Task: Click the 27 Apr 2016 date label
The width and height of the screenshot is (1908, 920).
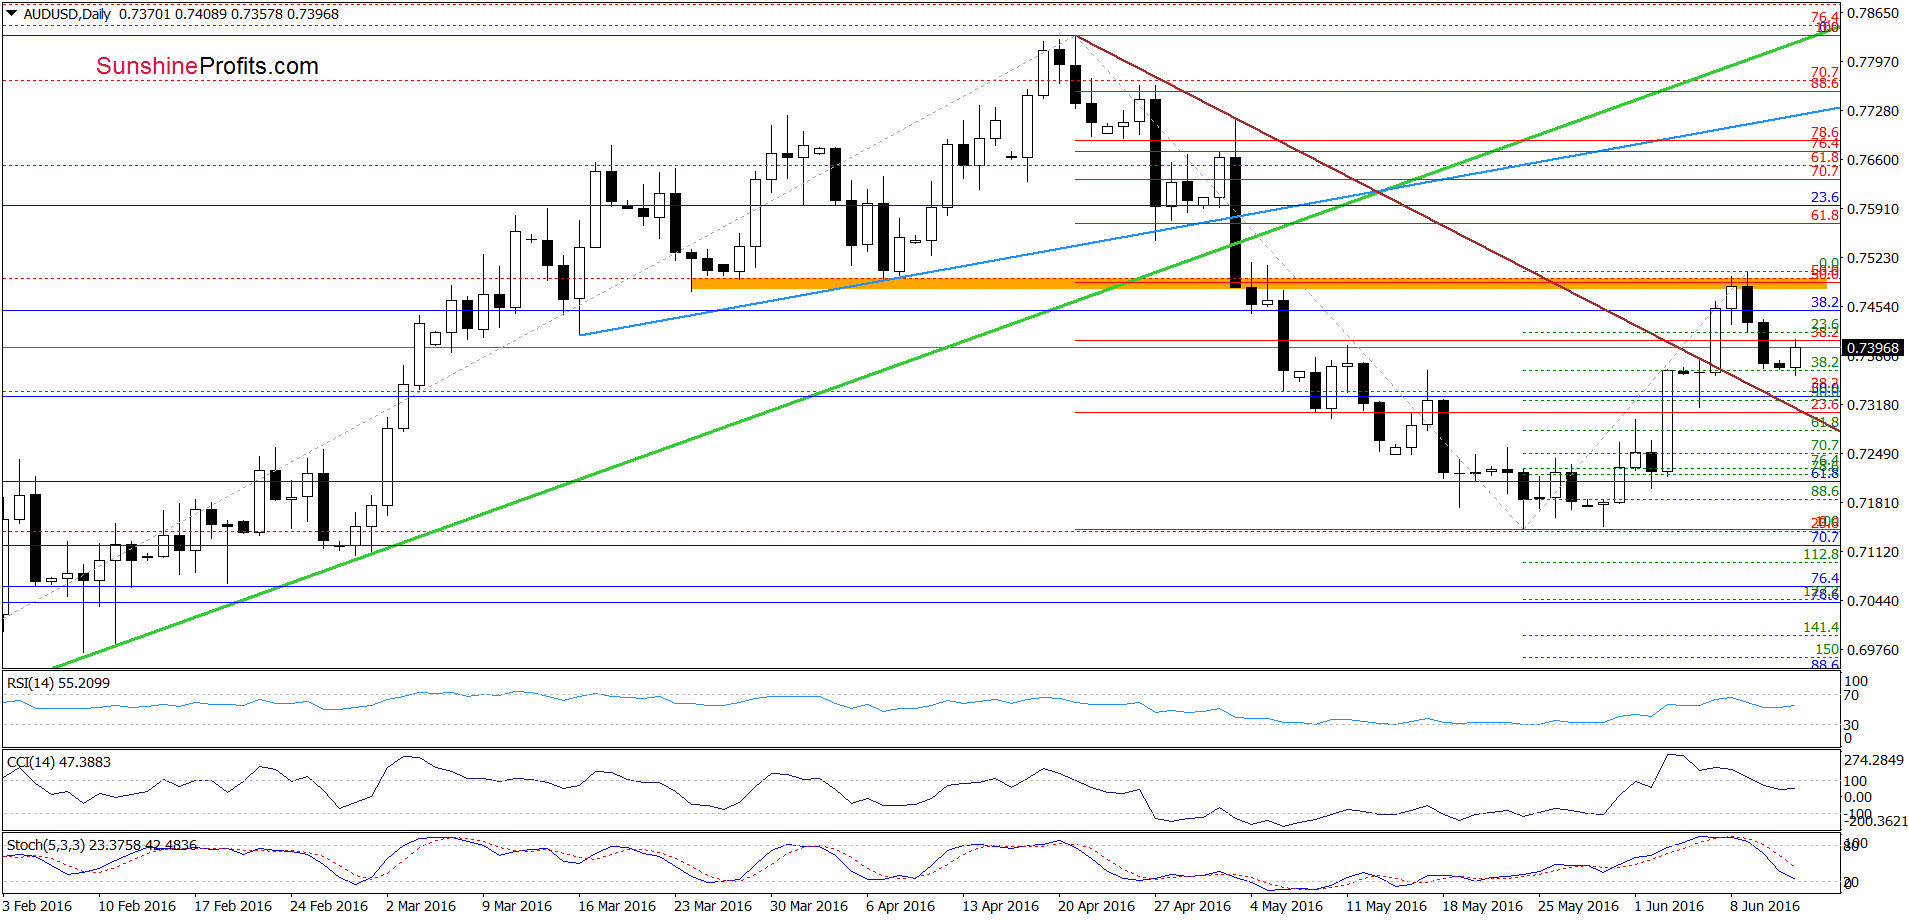Action: coord(1193,906)
